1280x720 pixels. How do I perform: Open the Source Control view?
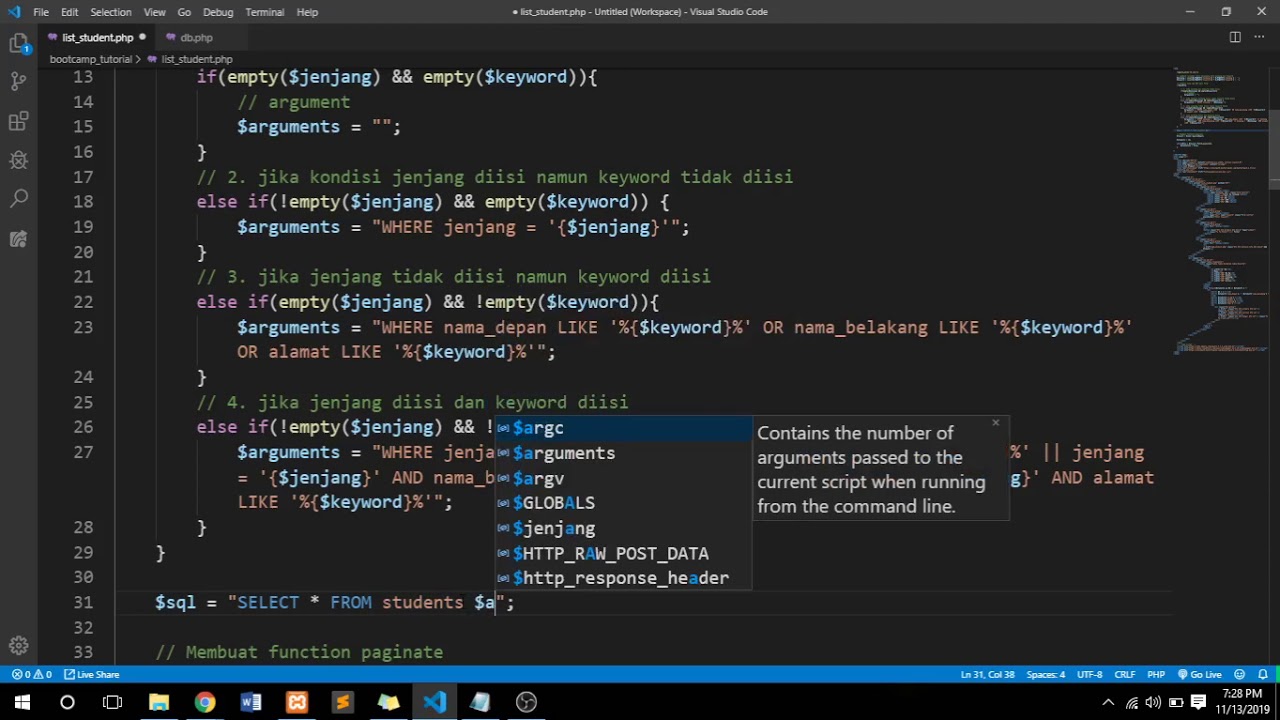click(x=18, y=82)
